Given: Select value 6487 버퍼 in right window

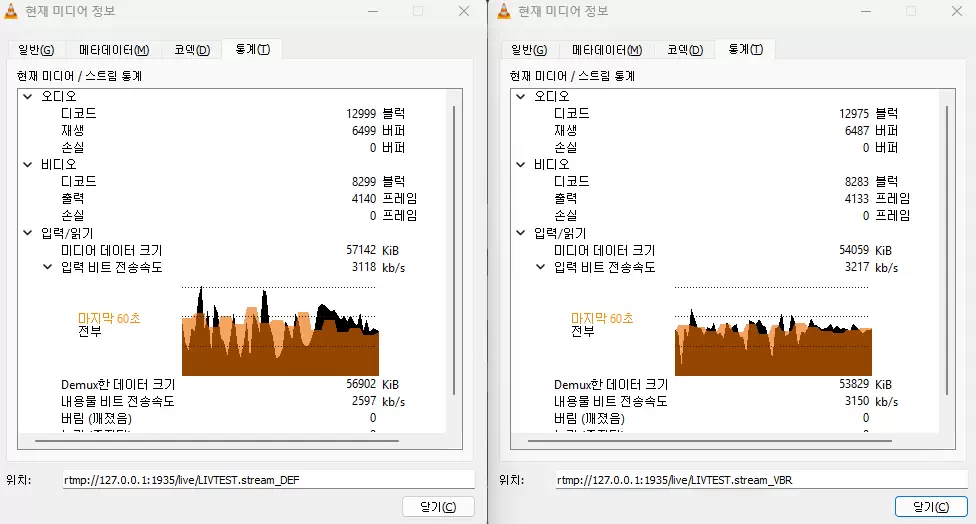Looking at the screenshot, I should [x=871, y=131].
